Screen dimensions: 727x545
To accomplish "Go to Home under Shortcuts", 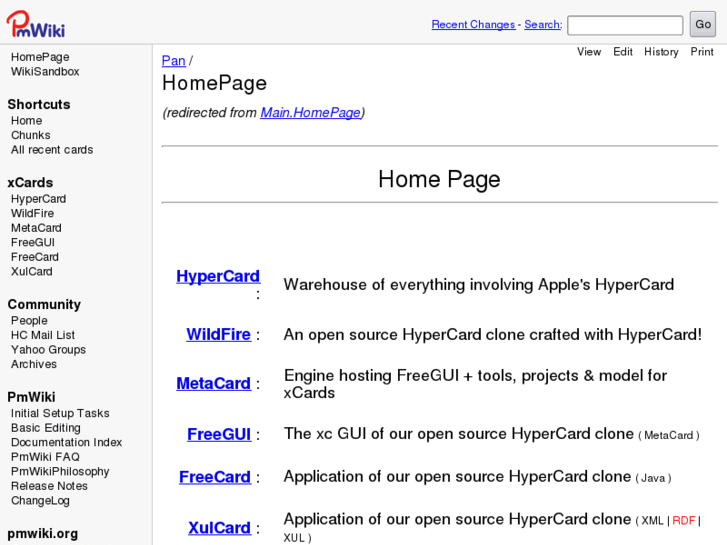I will click(x=26, y=121).
